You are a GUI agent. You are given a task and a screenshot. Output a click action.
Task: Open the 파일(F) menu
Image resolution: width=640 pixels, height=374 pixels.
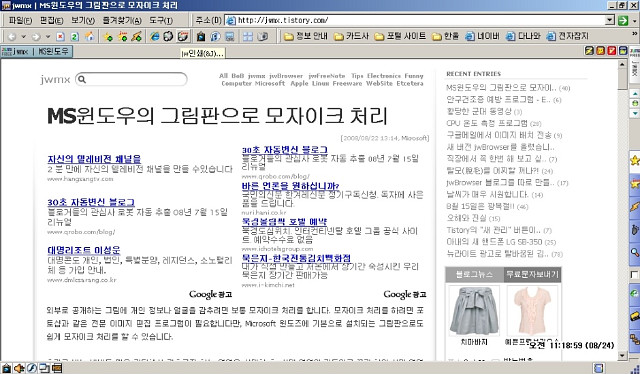(x=20, y=20)
